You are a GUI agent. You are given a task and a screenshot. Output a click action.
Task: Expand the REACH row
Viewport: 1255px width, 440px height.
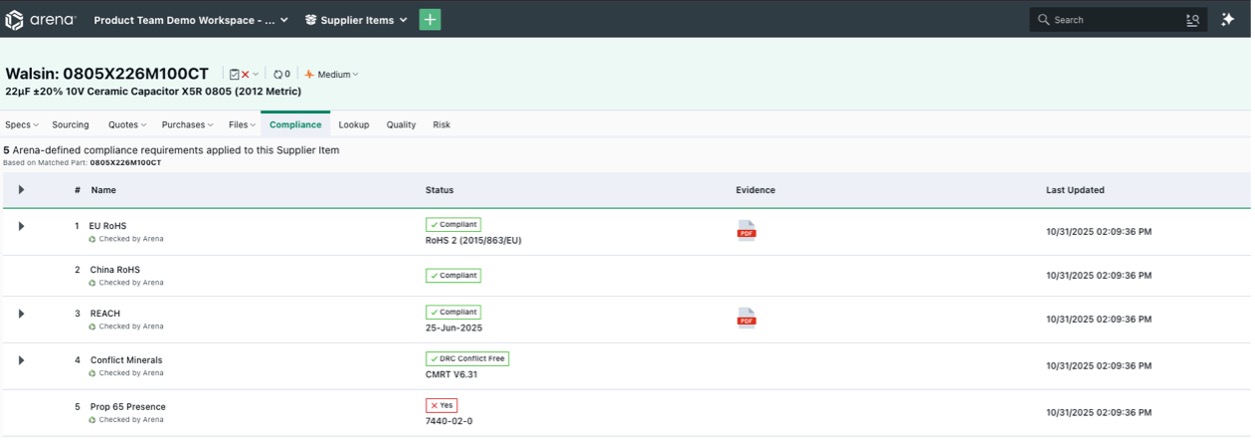21,313
